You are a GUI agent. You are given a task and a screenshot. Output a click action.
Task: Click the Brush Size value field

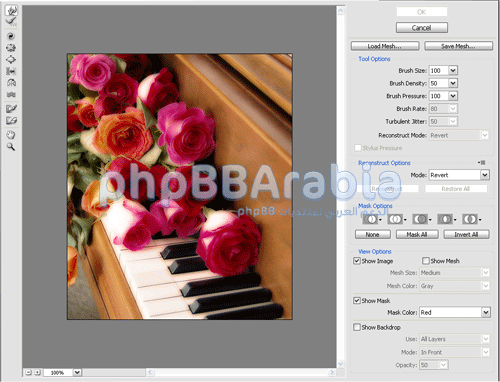click(x=439, y=70)
